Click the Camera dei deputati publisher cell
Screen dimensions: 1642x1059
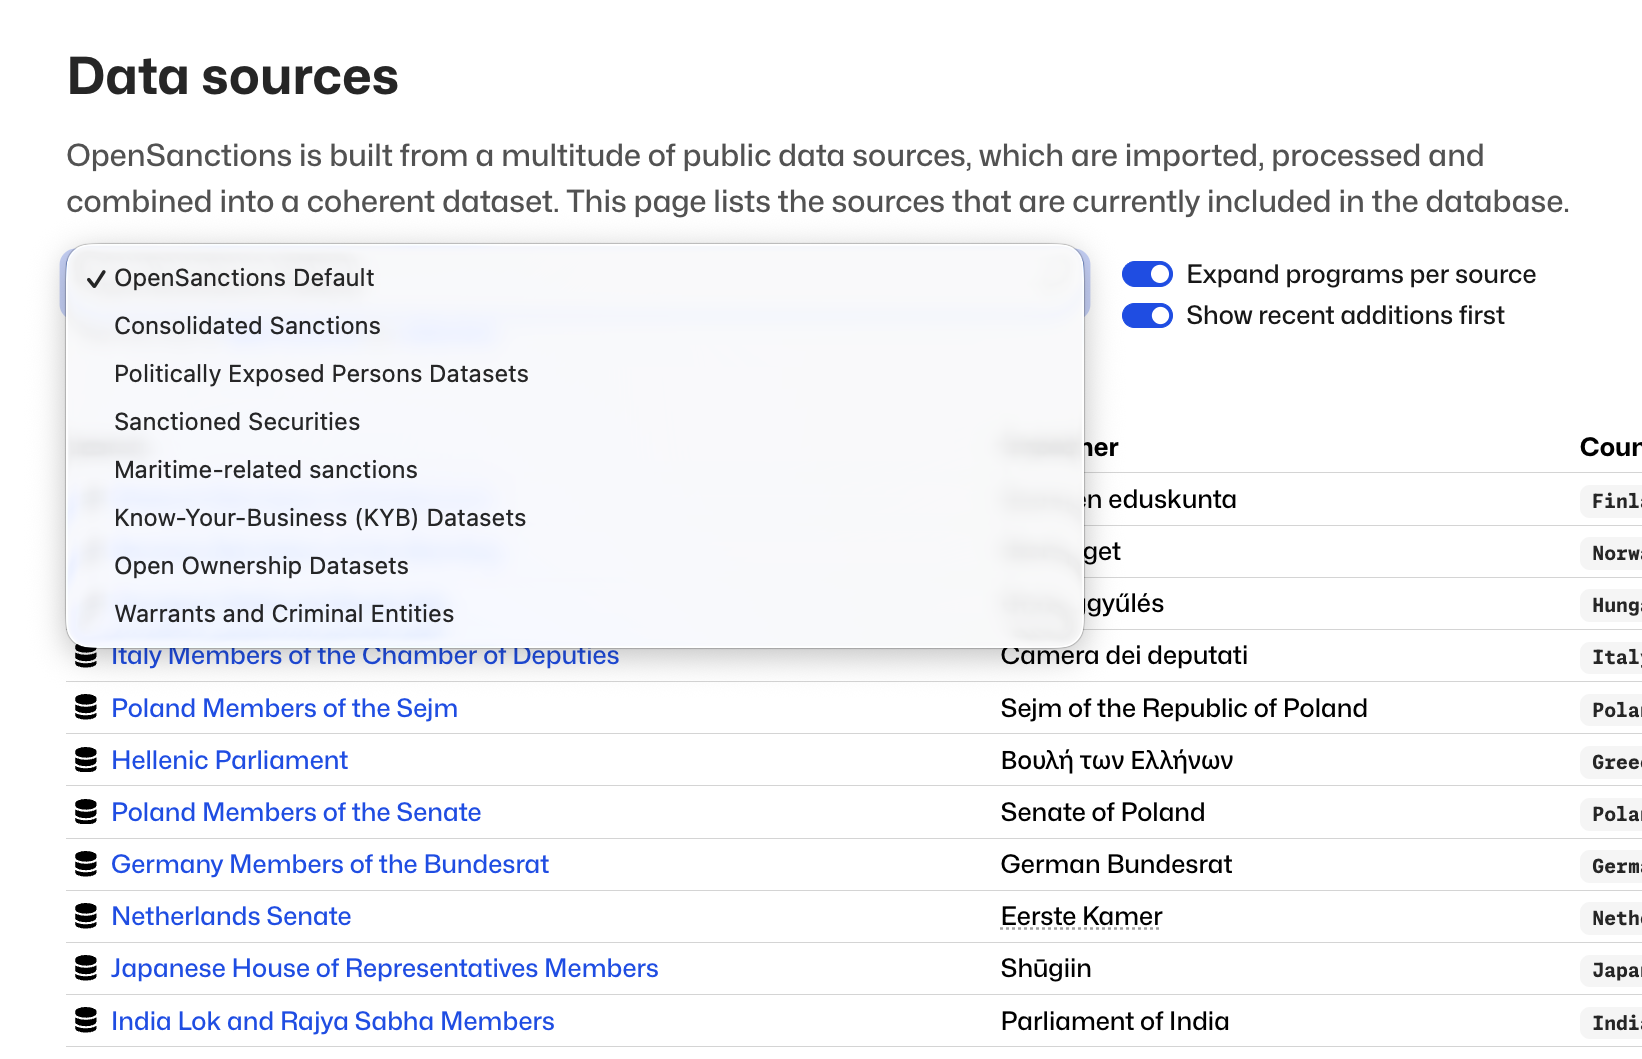pos(1125,657)
